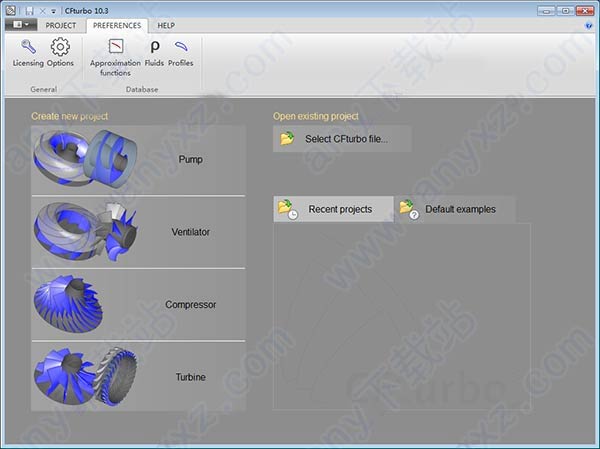This screenshot has height=449, width=600.
Task: Click the Recent projects folder clock icon
Action: [288, 209]
